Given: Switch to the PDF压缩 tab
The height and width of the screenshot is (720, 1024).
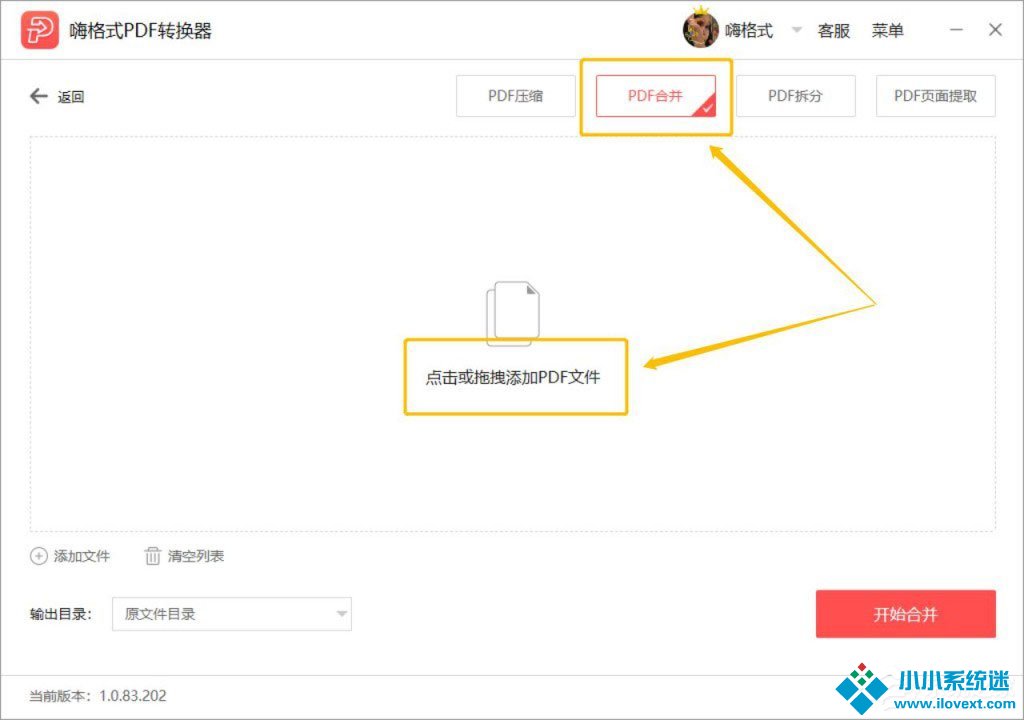Looking at the screenshot, I should pyautogui.click(x=516, y=96).
